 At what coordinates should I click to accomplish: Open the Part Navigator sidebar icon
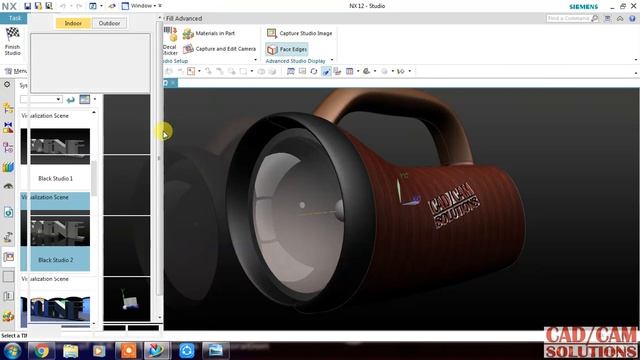(8, 147)
